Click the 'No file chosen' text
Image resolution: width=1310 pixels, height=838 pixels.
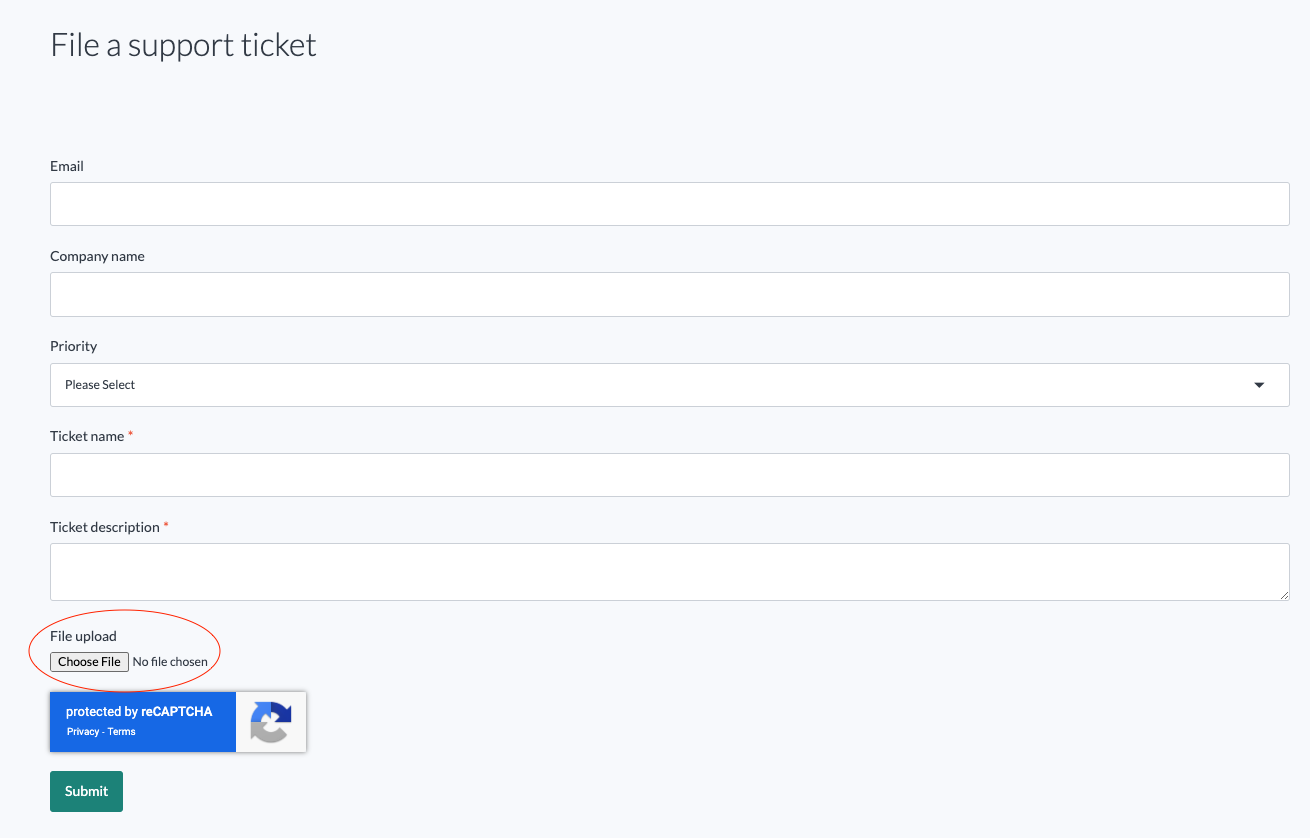(171, 661)
